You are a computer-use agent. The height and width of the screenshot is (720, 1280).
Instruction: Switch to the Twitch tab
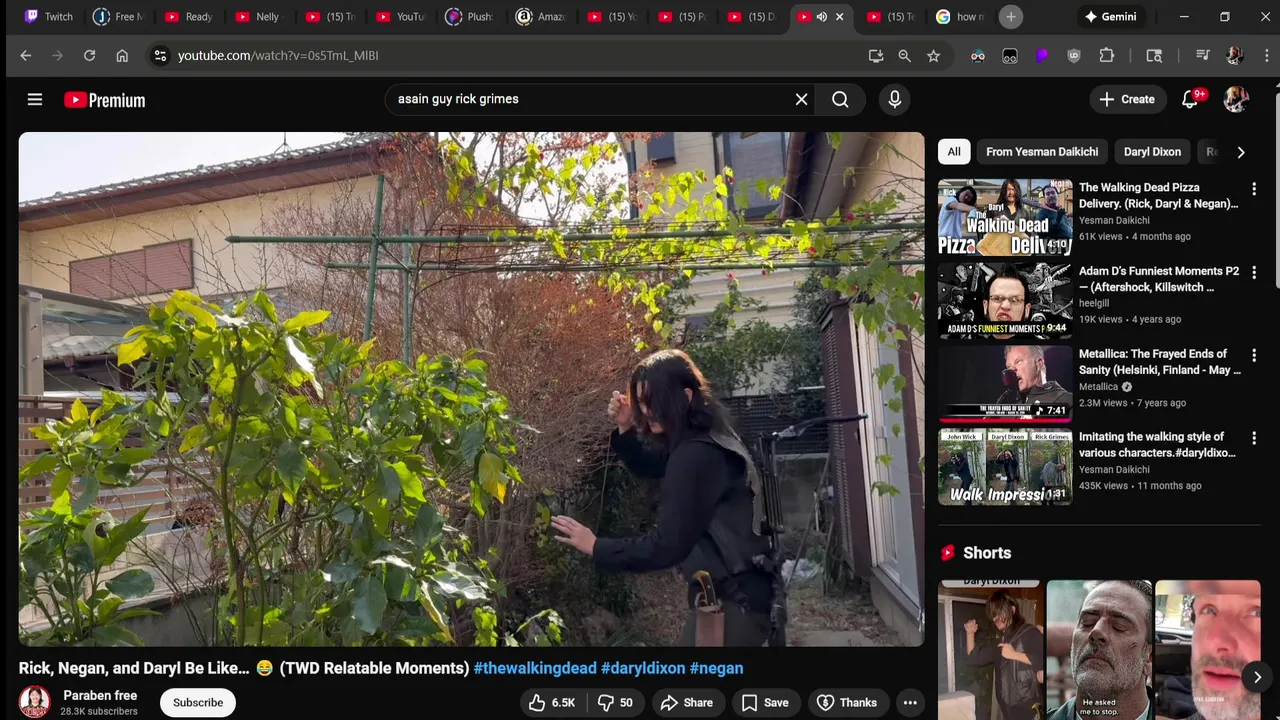49,17
